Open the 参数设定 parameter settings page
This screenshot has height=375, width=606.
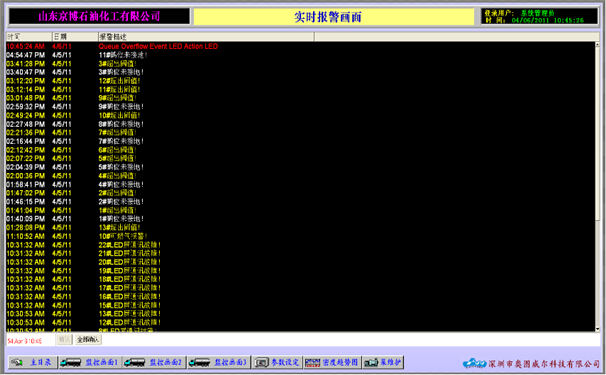coord(277,362)
